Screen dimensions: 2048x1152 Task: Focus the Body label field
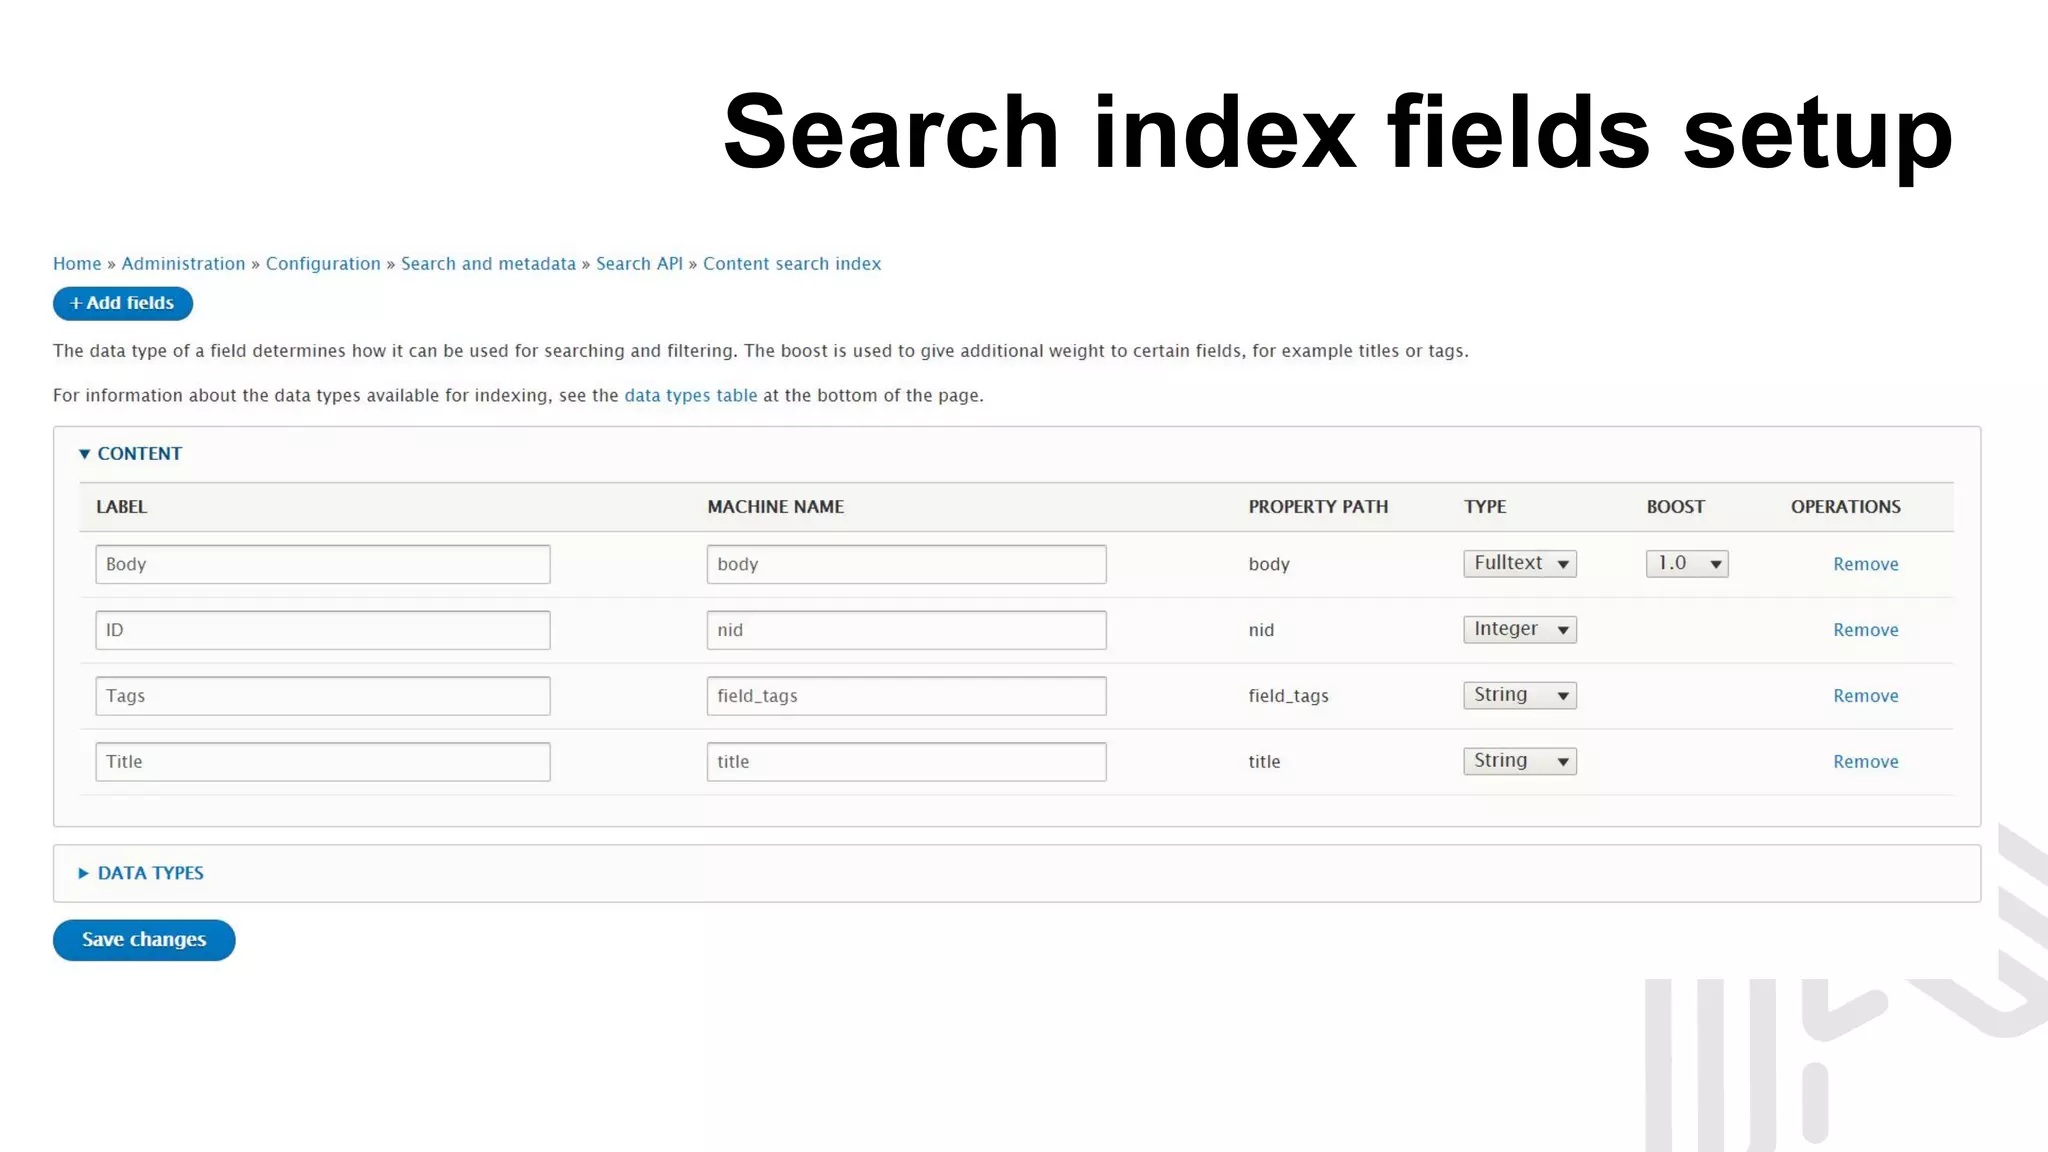click(x=323, y=564)
